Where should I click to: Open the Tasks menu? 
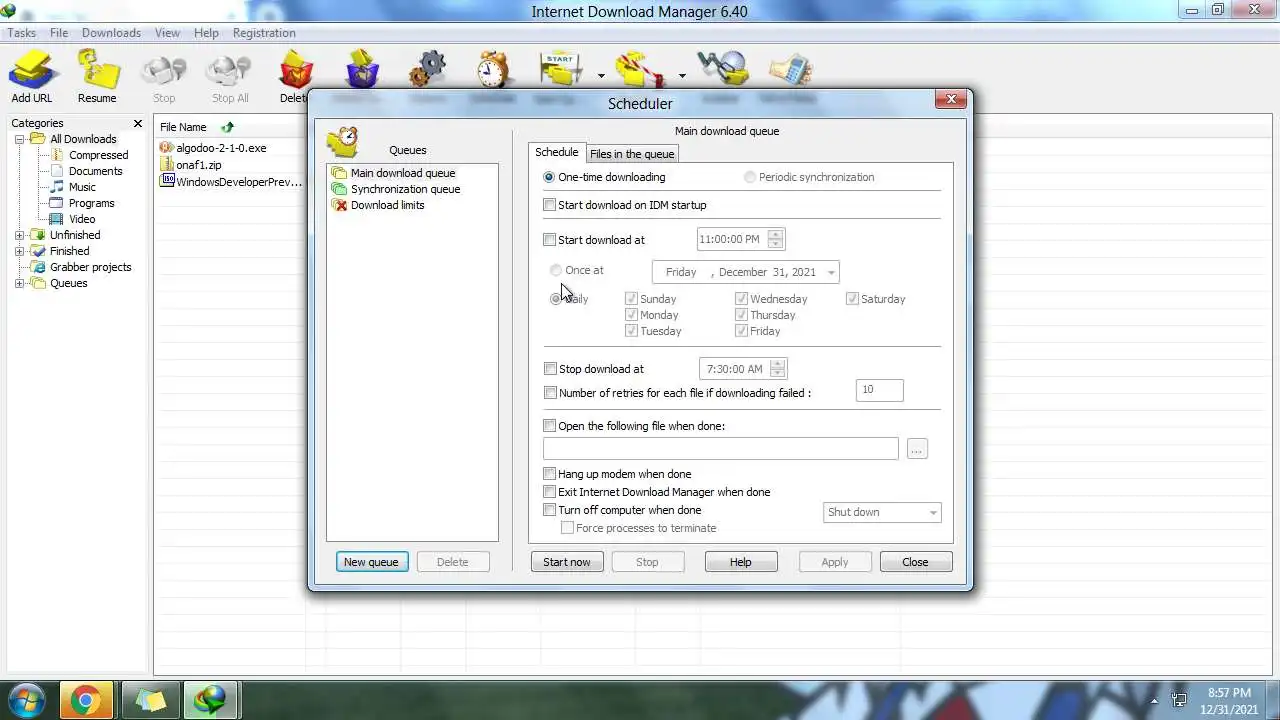pyautogui.click(x=21, y=33)
